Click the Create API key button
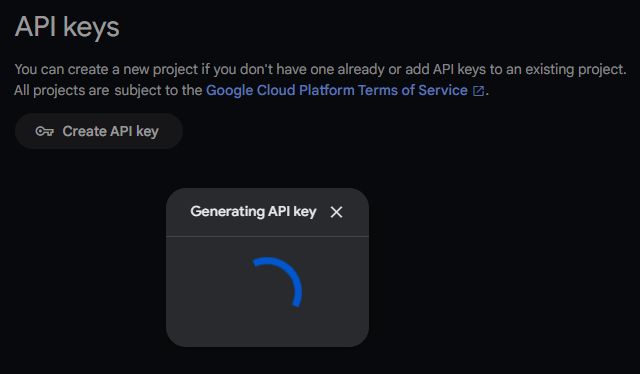640x374 pixels. (98, 131)
